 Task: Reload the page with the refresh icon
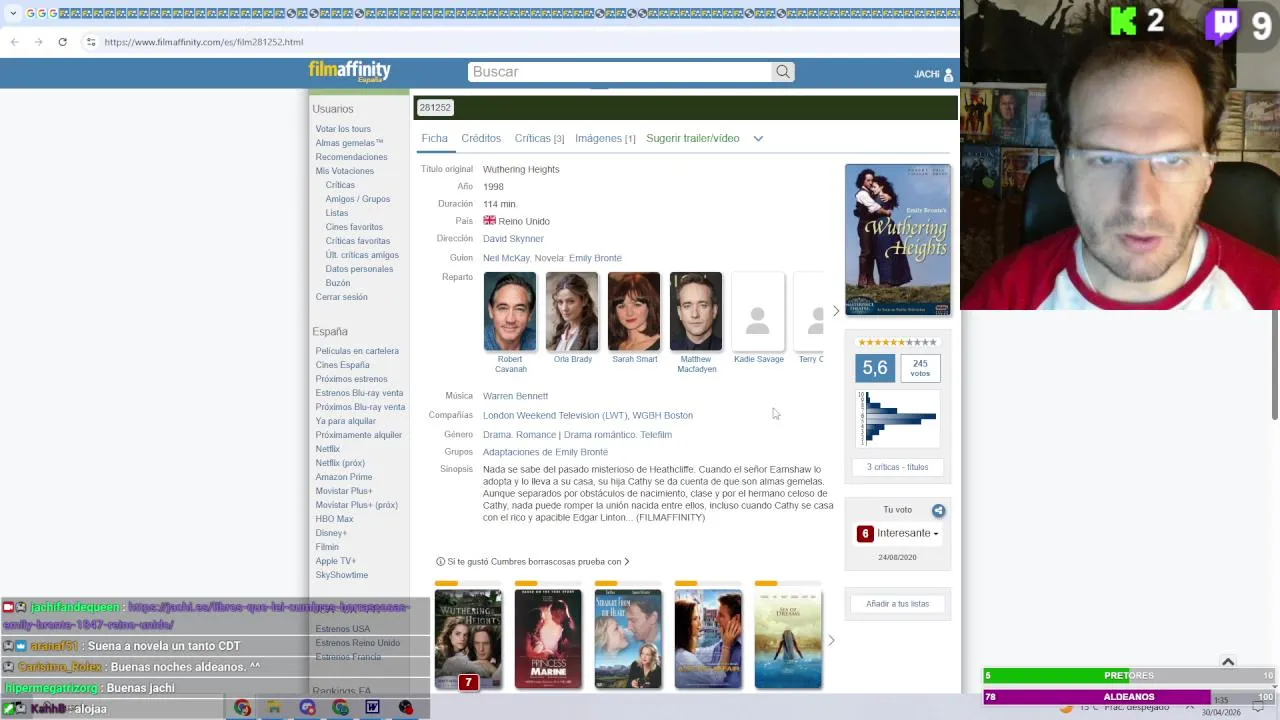[x=62, y=42]
